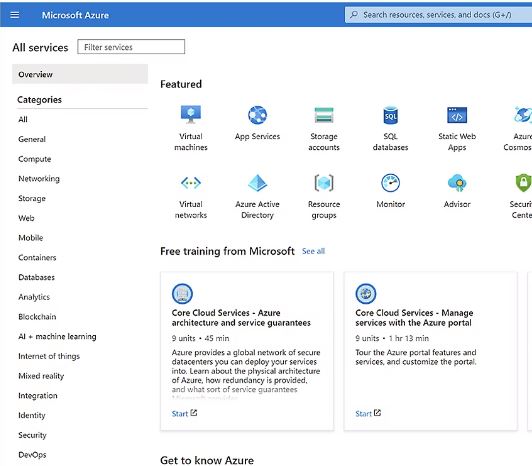Click the 'Featured' section heading

click(181, 84)
